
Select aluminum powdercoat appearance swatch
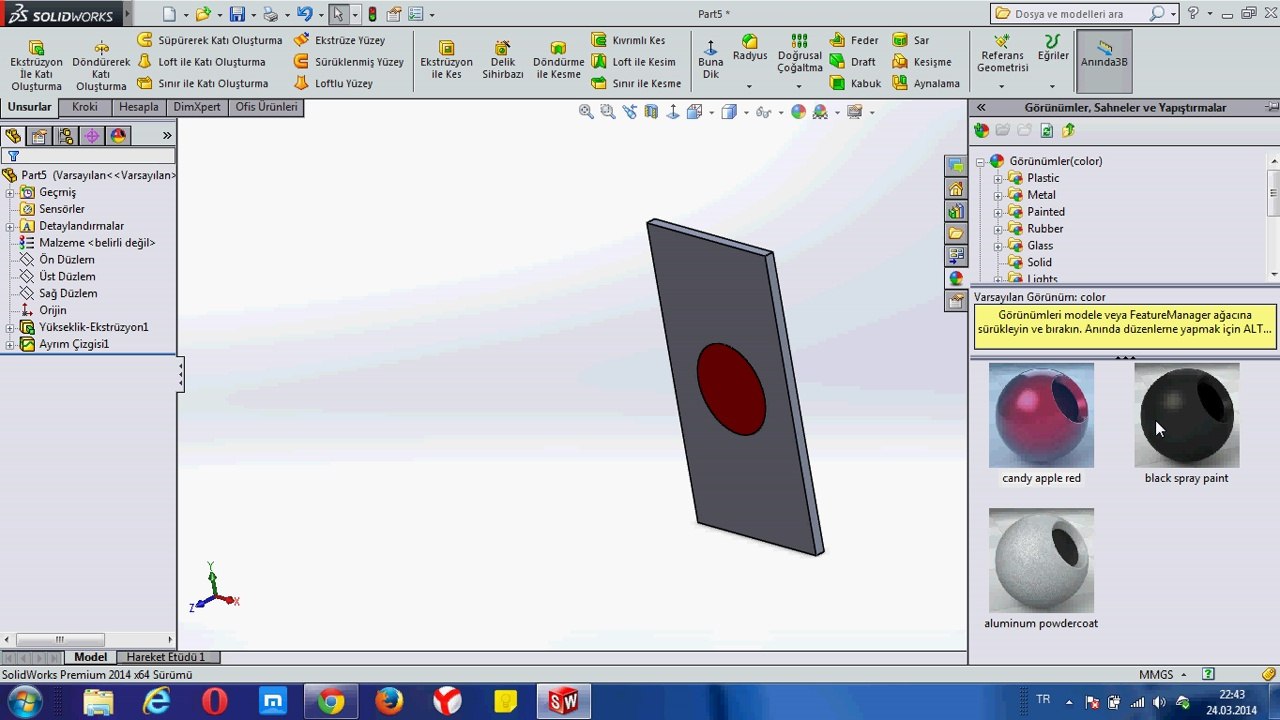click(1041, 560)
